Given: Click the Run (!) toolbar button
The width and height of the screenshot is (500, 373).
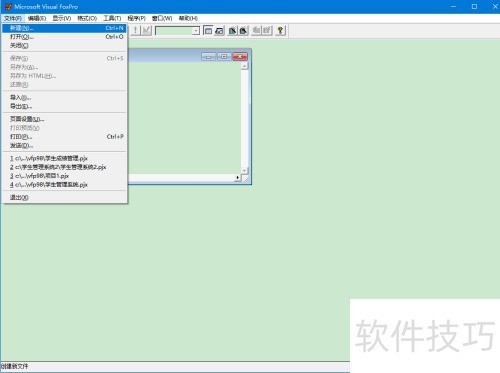Looking at the screenshot, I should click(x=135, y=31).
